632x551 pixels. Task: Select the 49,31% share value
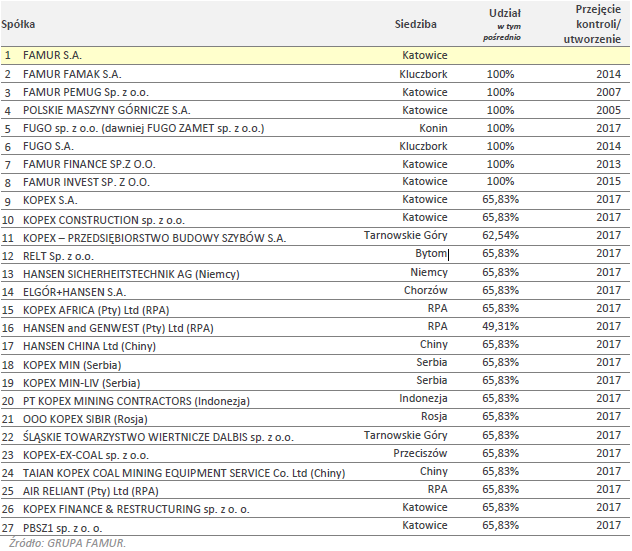tap(501, 326)
